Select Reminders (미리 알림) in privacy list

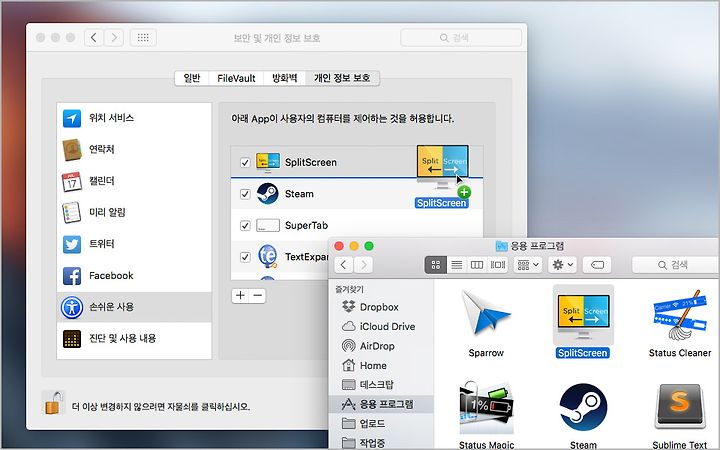134,212
